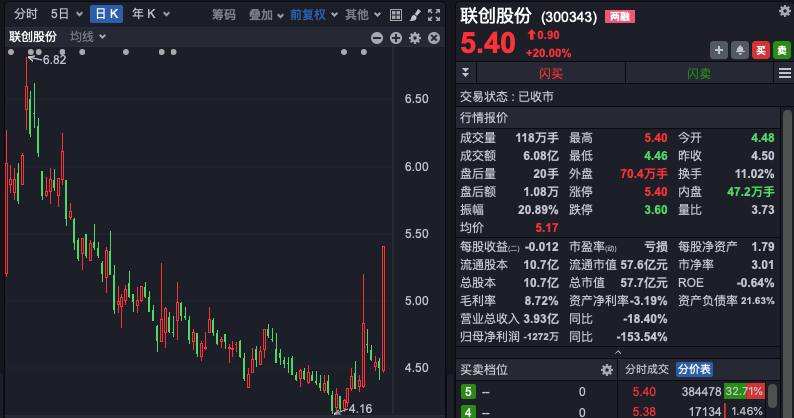The width and height of the screenshot is (794, 418).
Task: Collapse the quote panel with double-arrow
Action: (x=465, y=74)
